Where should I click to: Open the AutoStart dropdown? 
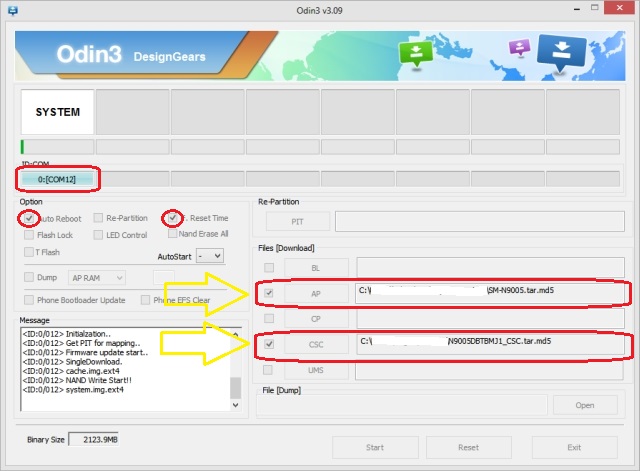pos(209,257)
